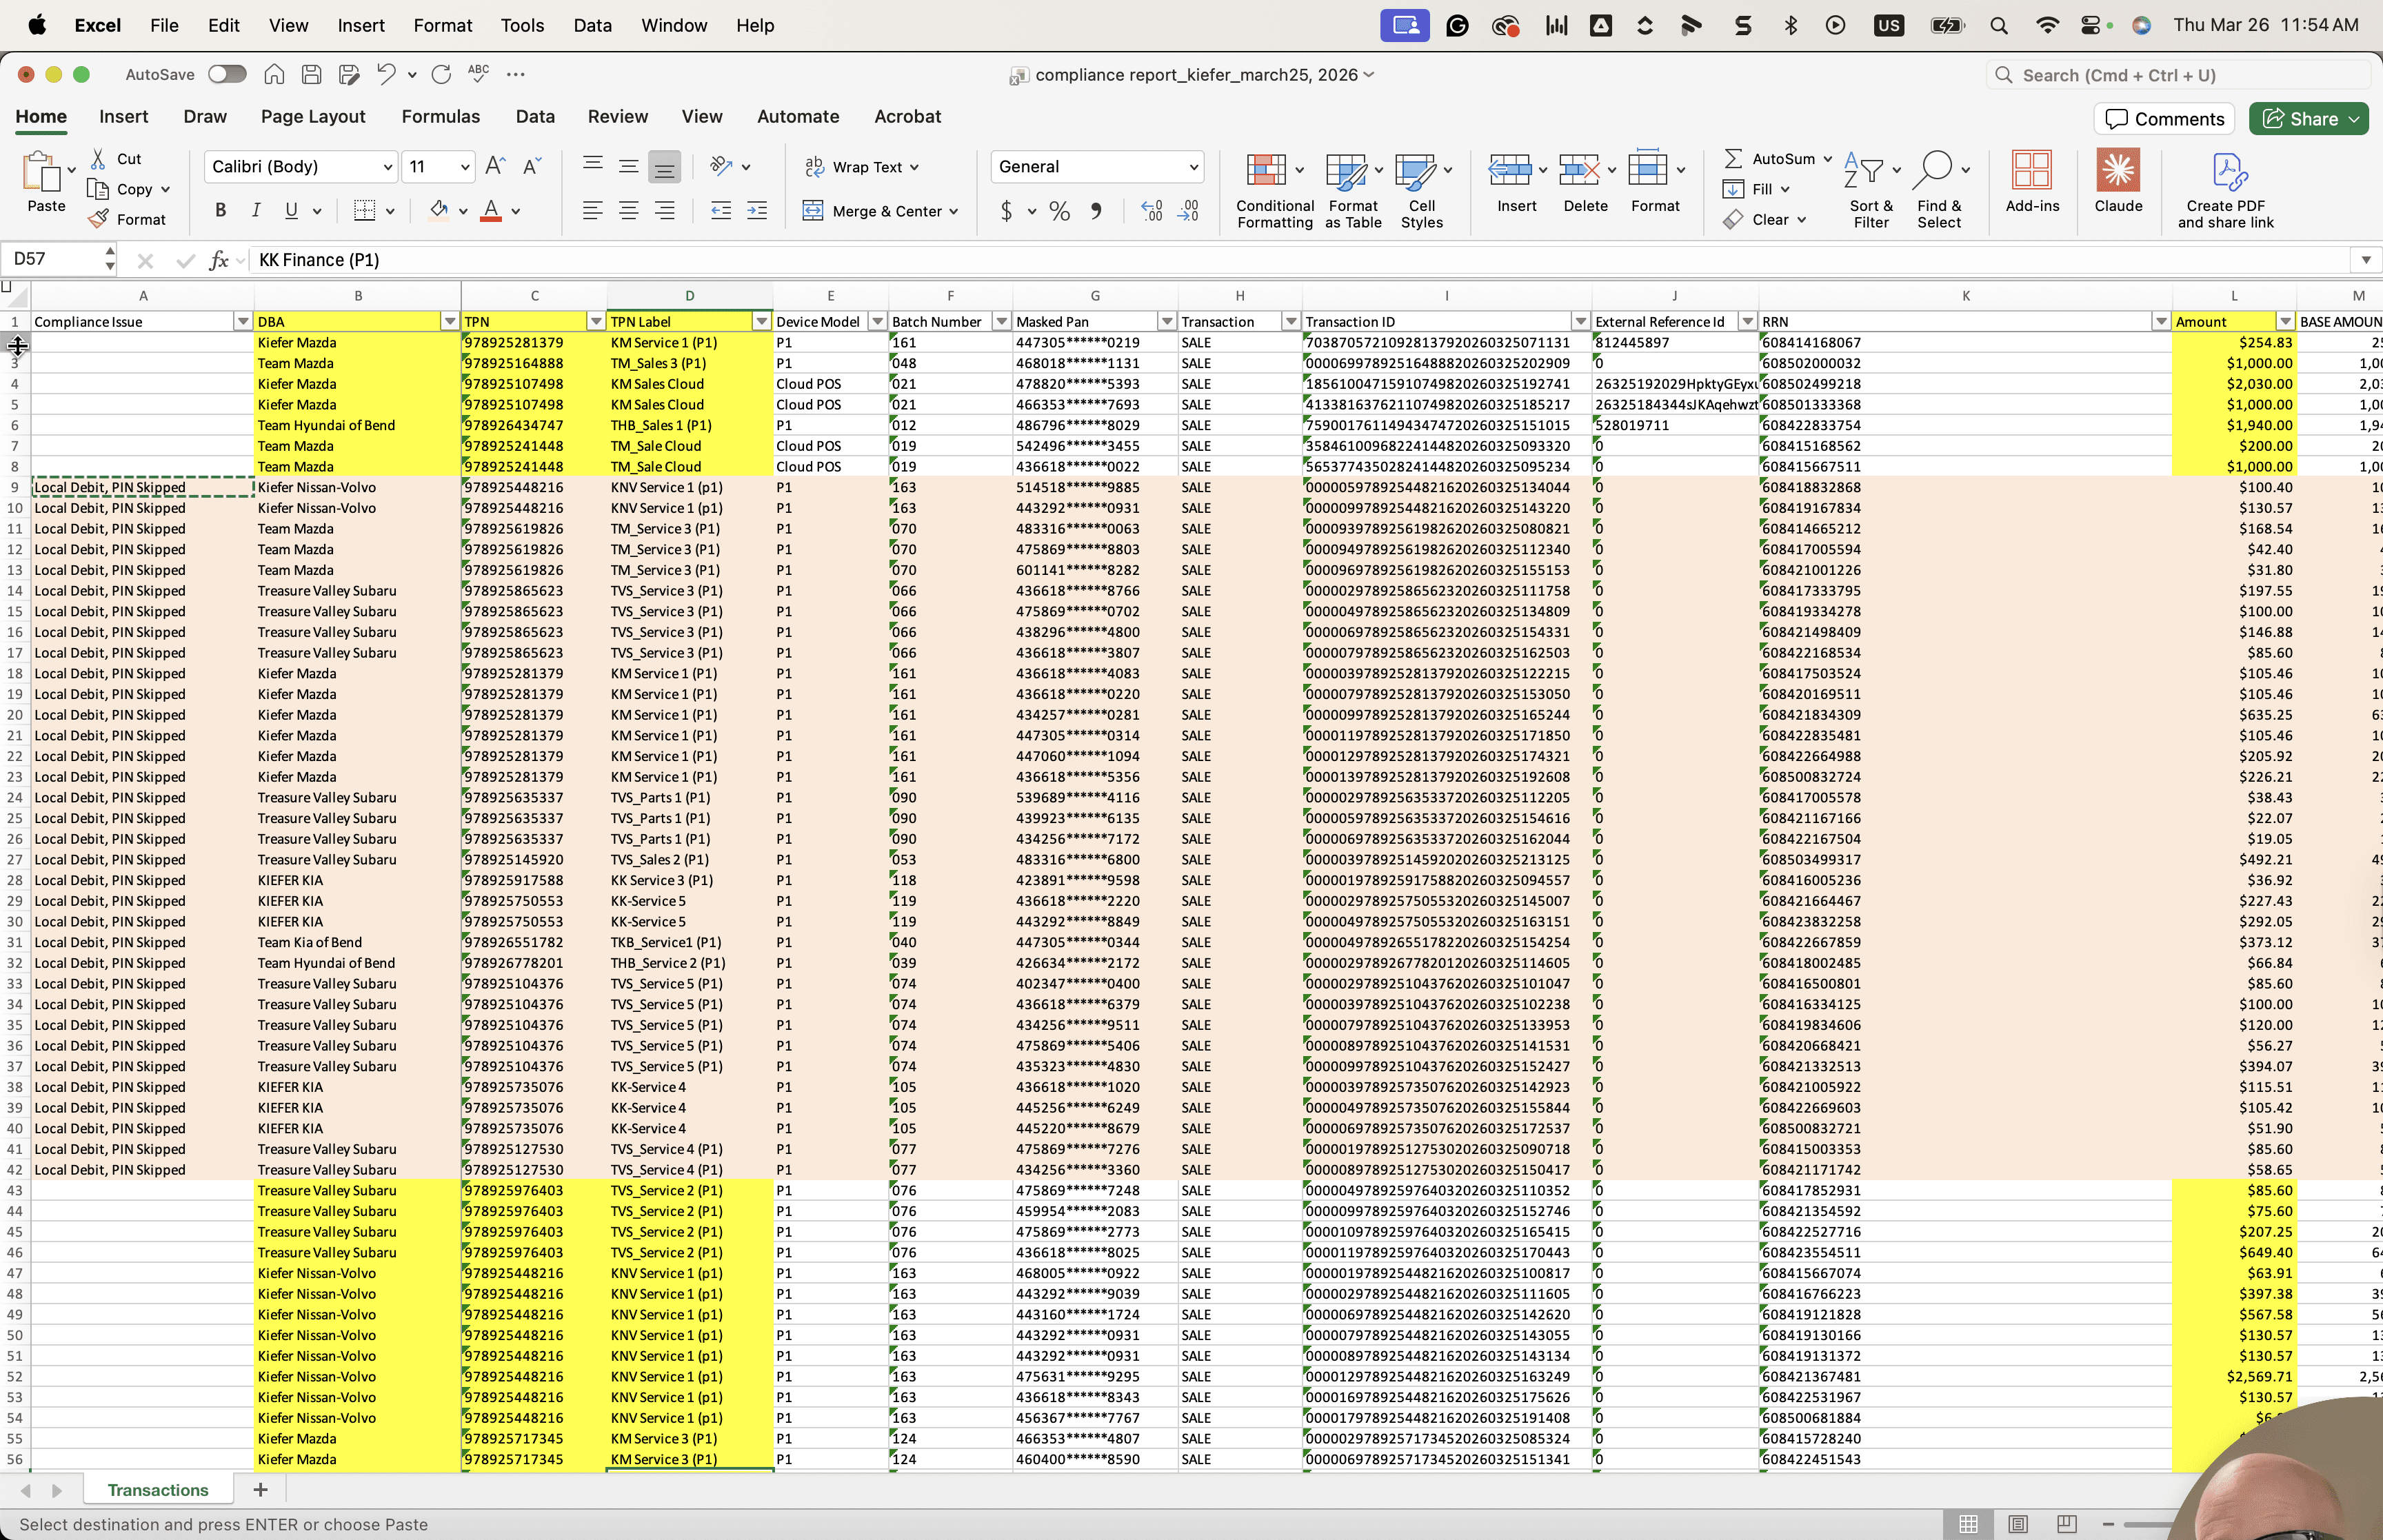Select the Transactions sheet tab
The image size is (2383, 1540).
158,1490
